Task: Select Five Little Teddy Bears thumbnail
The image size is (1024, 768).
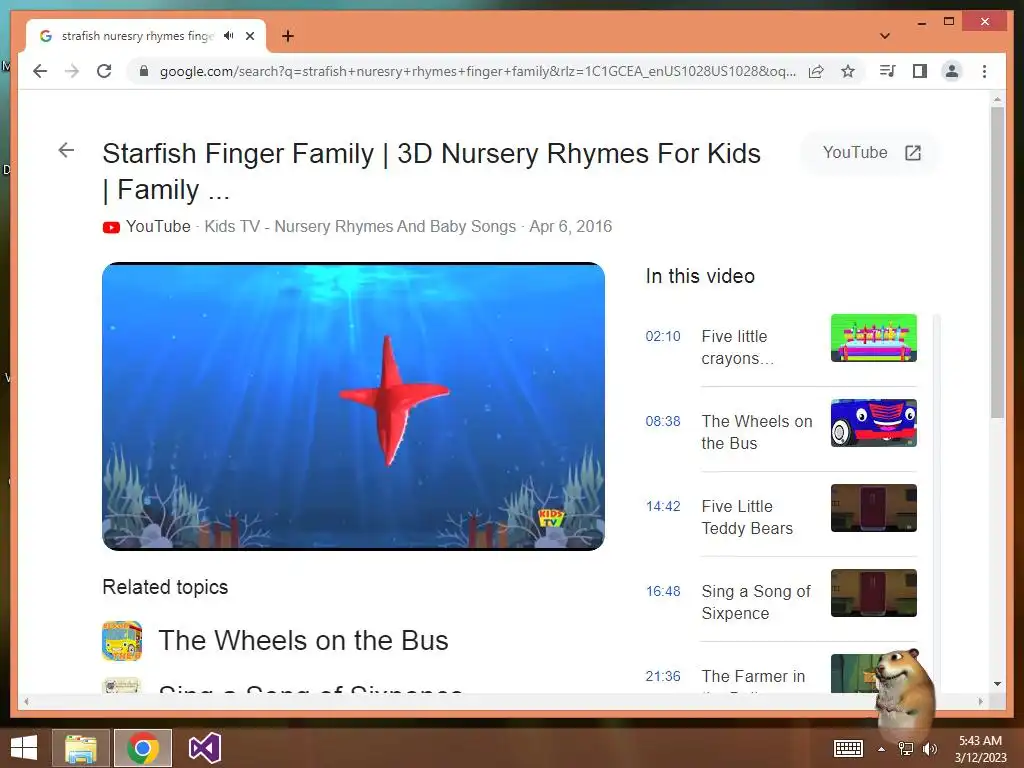Action: coord(874,507)
